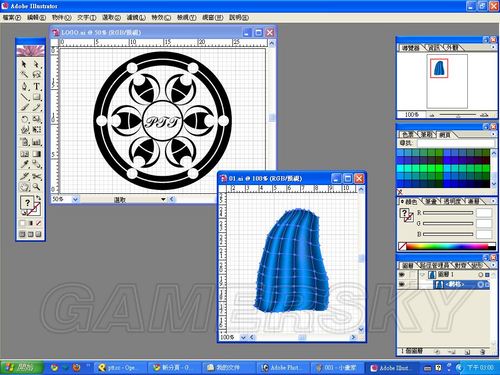
Task: Select the Rotate tool
Action: (x=24, y=119)
